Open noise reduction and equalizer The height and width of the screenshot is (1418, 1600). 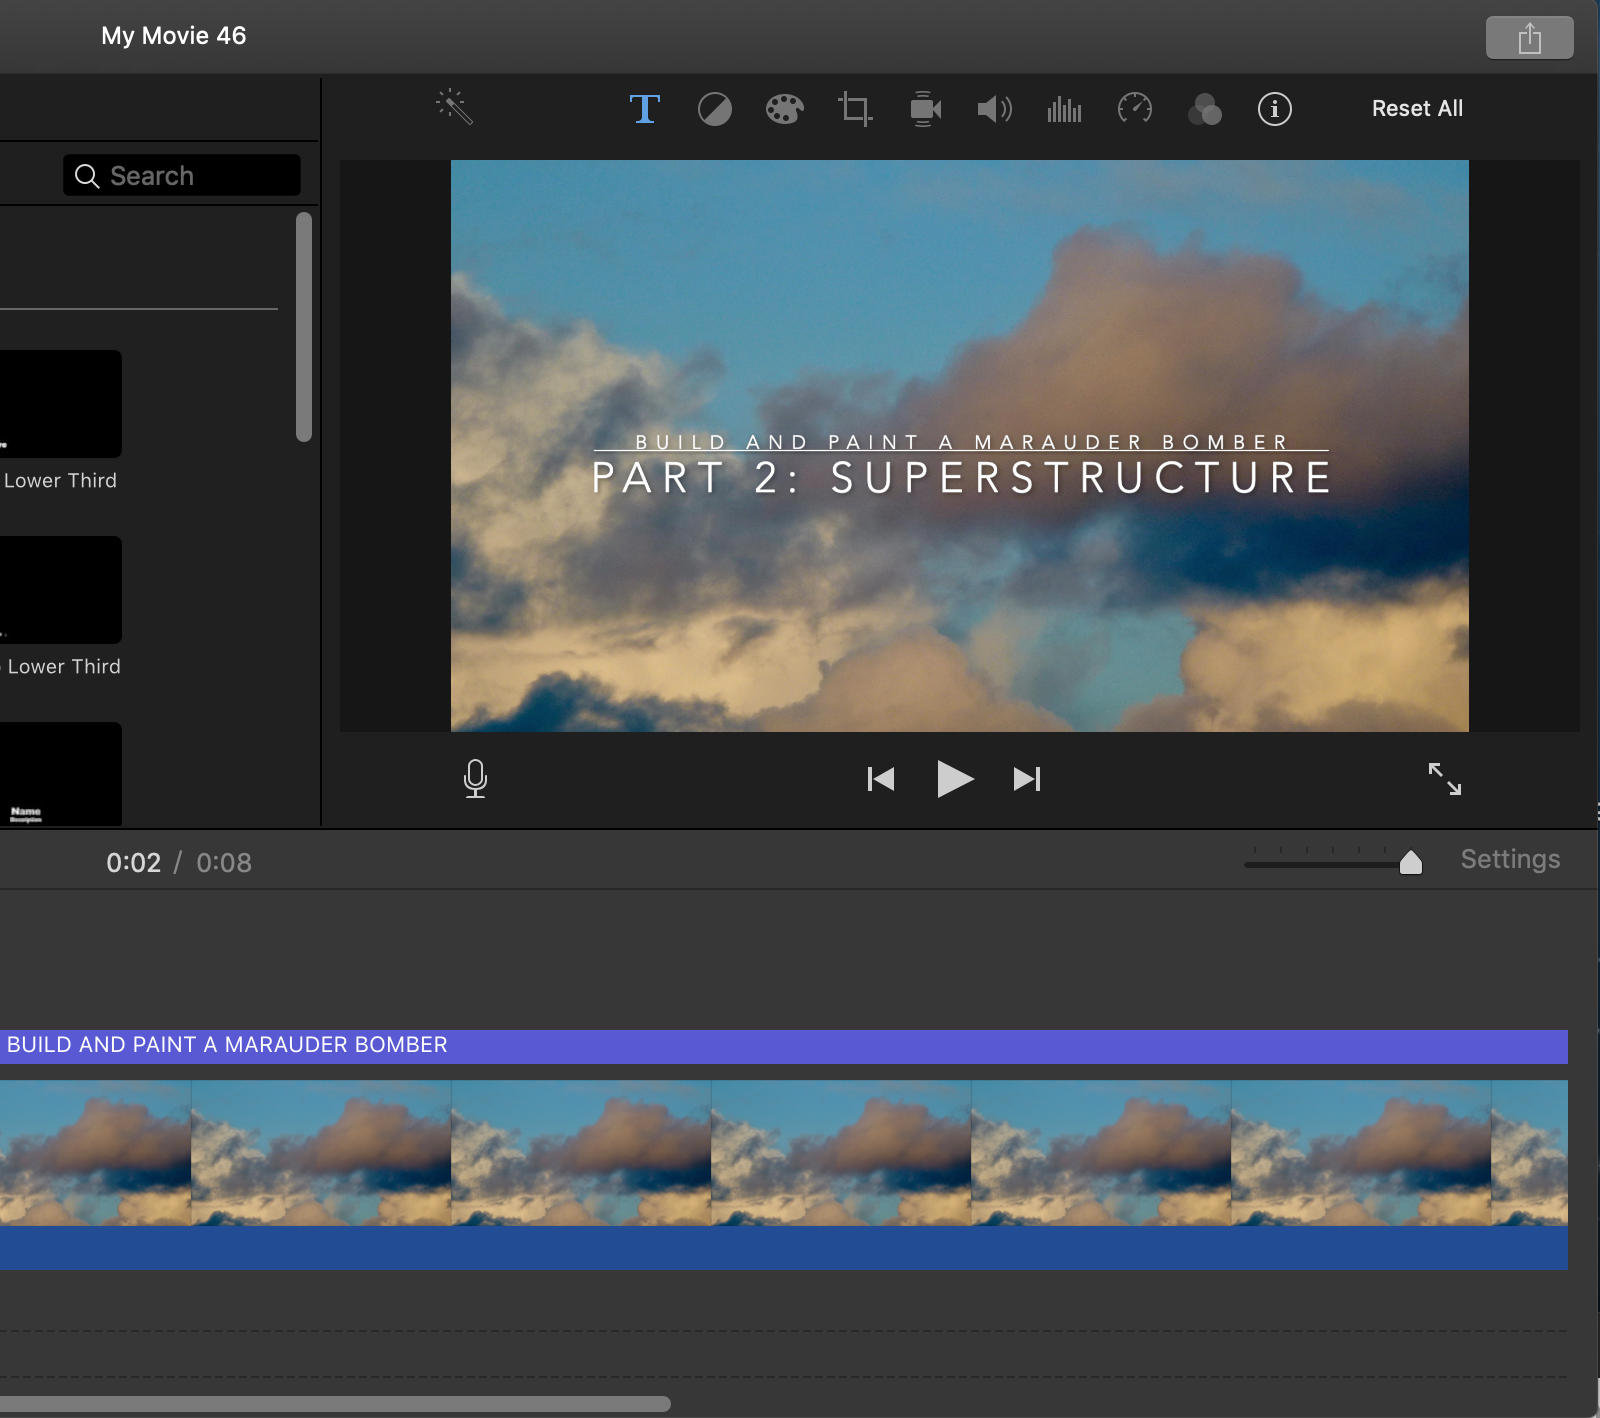pos(1064,109)
